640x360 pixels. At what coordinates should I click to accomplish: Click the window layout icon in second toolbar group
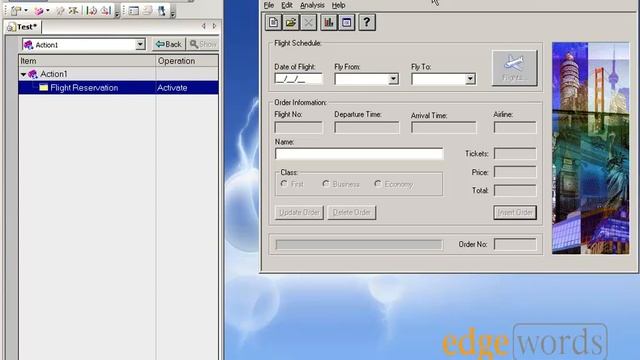pyautogui.click(x=133, y=11)
